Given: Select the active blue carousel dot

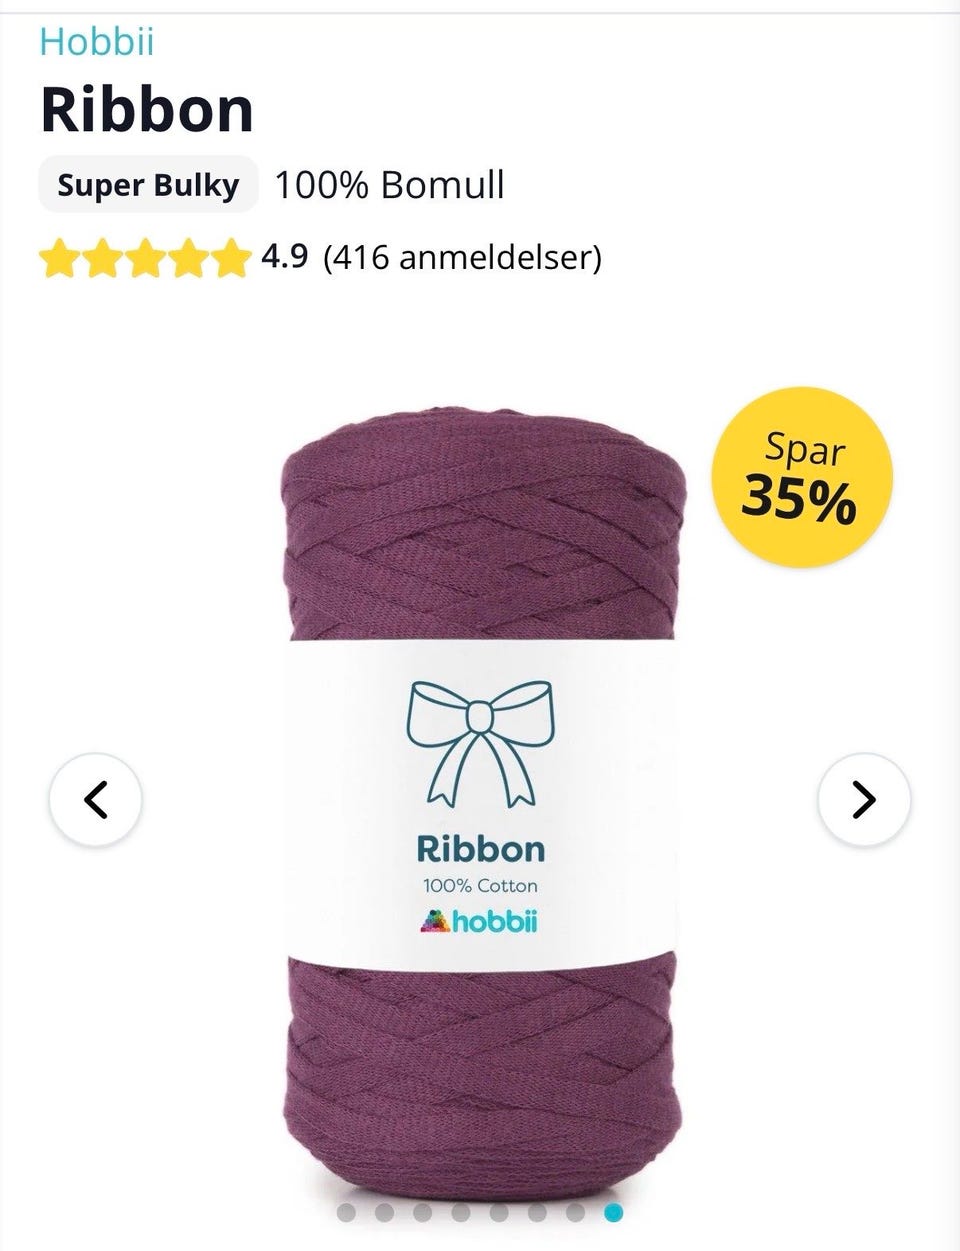Looking at the screenshot, I should (x=613, y=1213).
